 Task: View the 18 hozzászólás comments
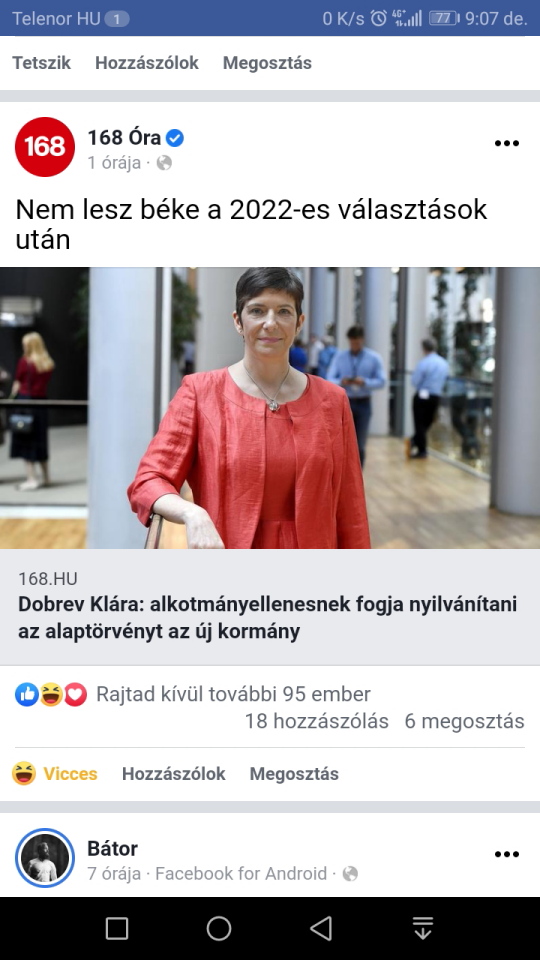pyautogui.click(x=317, y=721)
